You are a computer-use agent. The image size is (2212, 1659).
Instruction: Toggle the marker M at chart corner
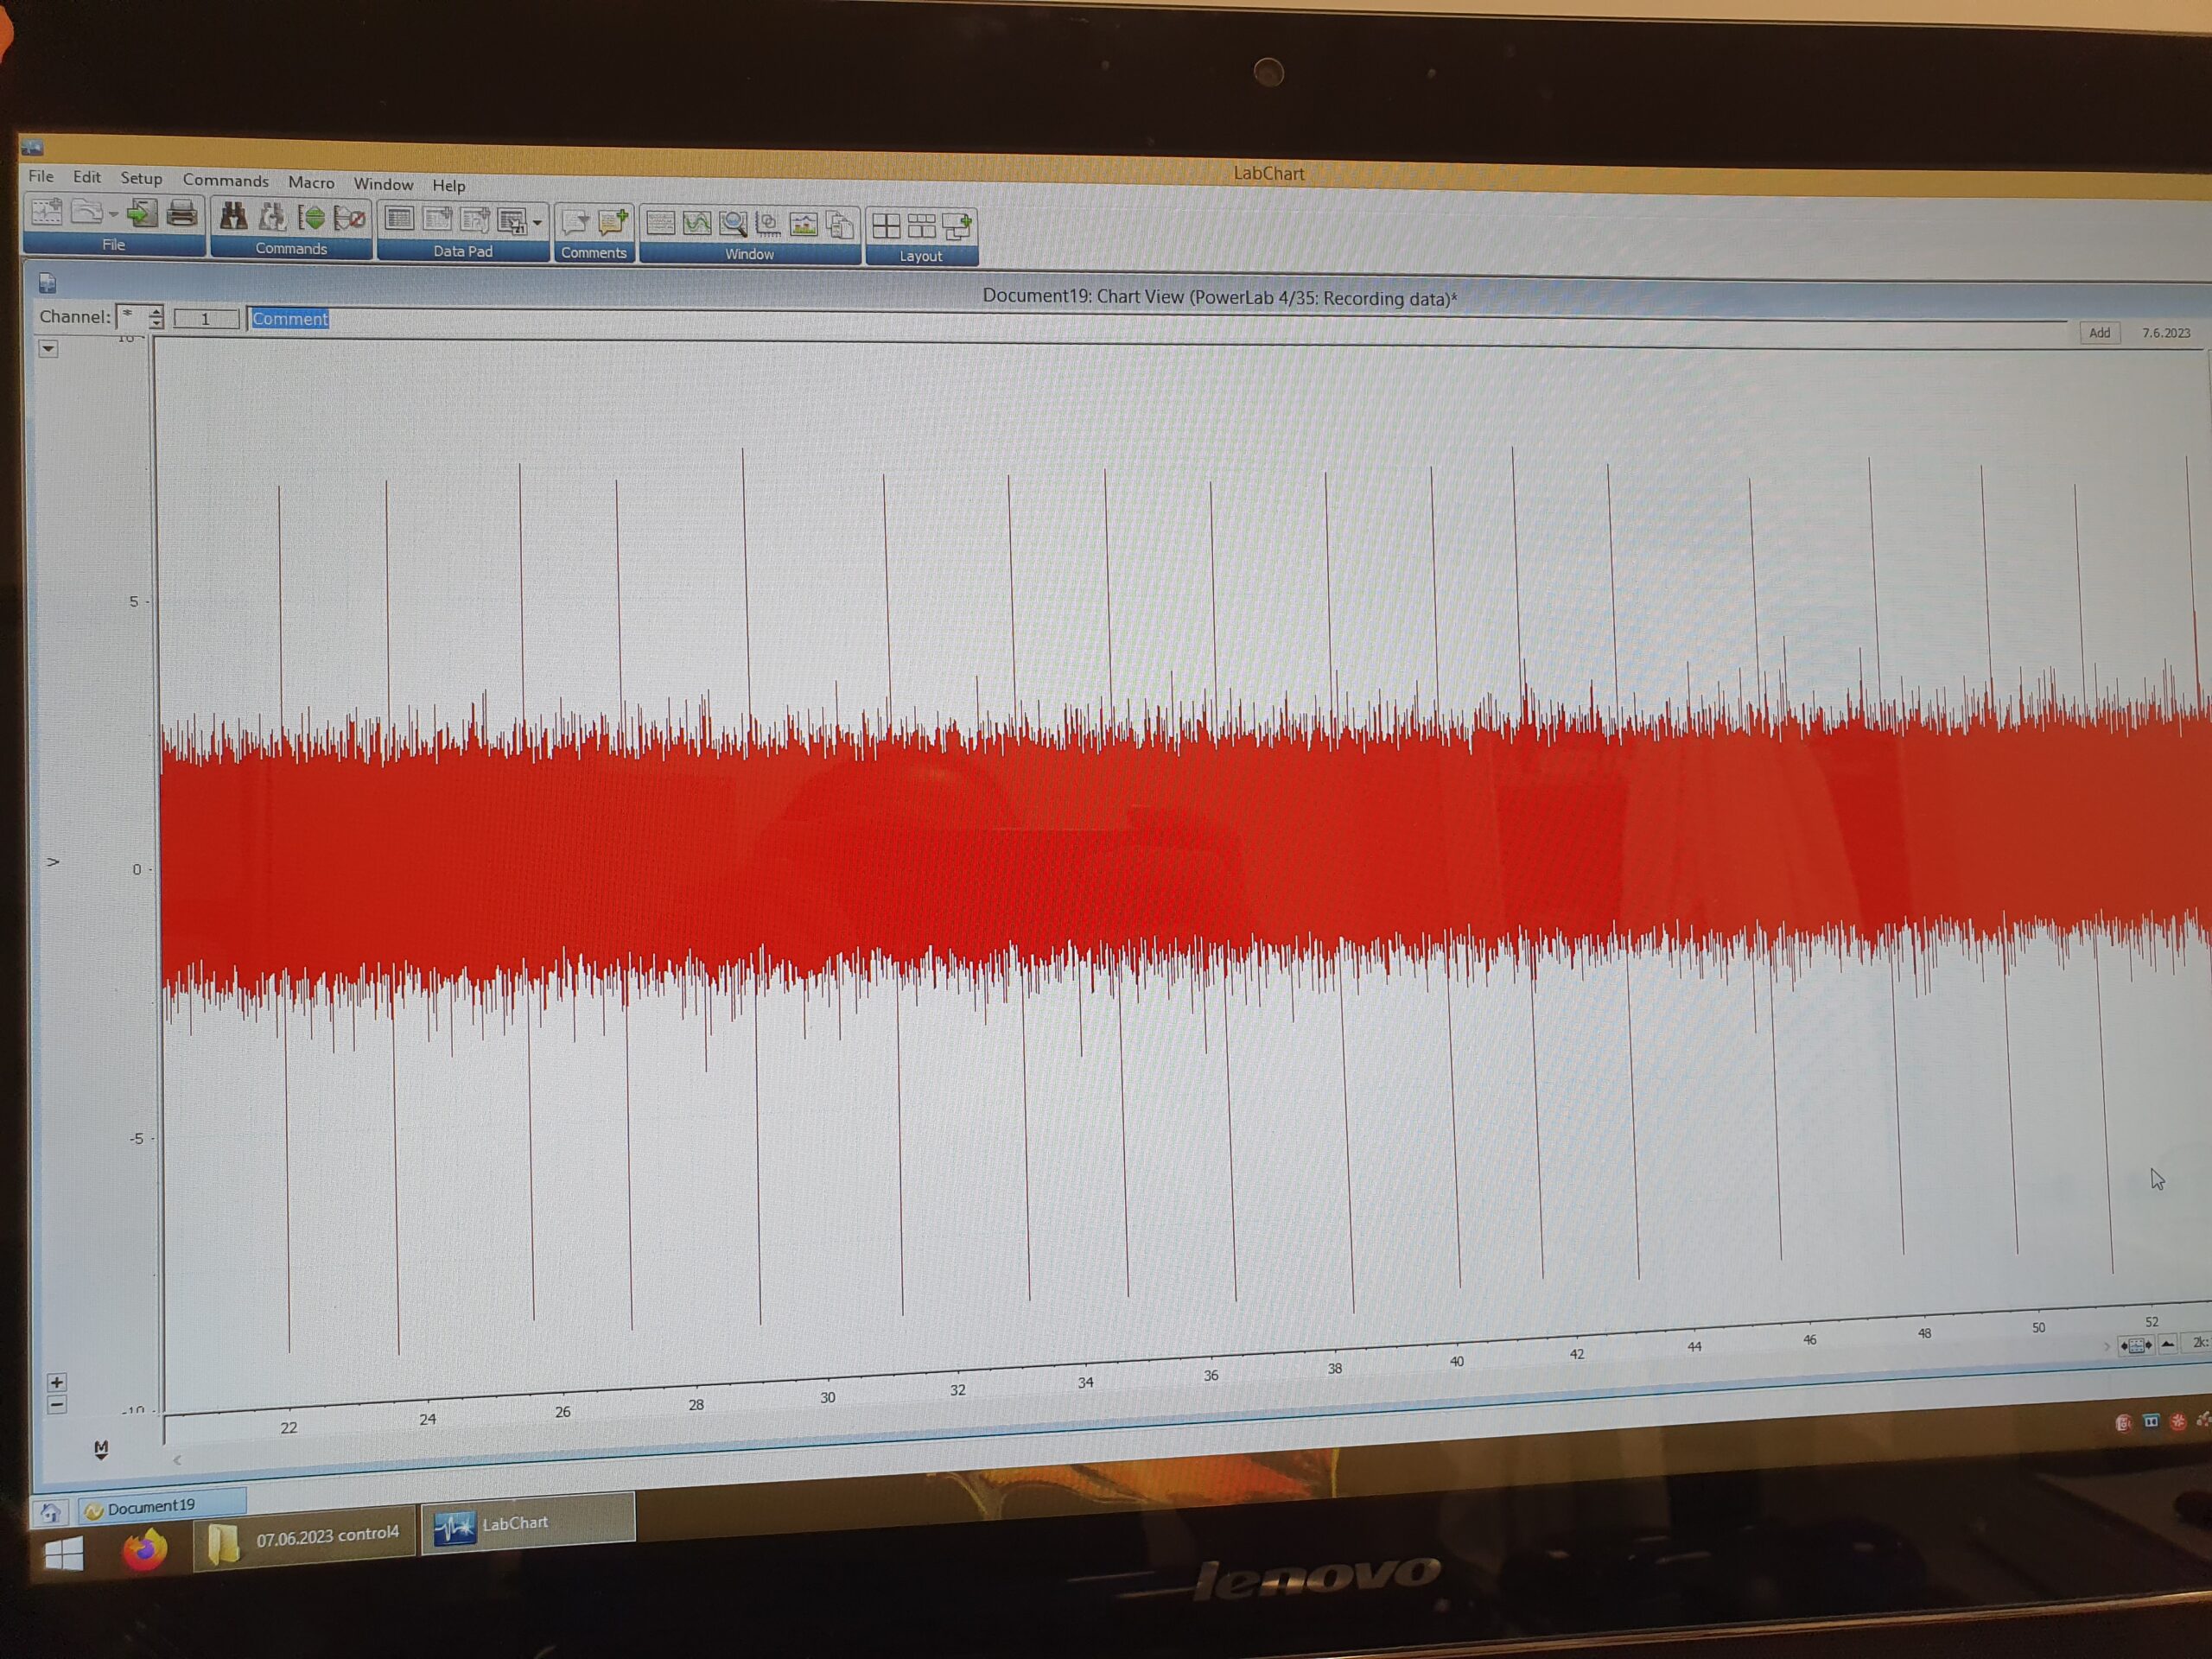[101, 1449]
